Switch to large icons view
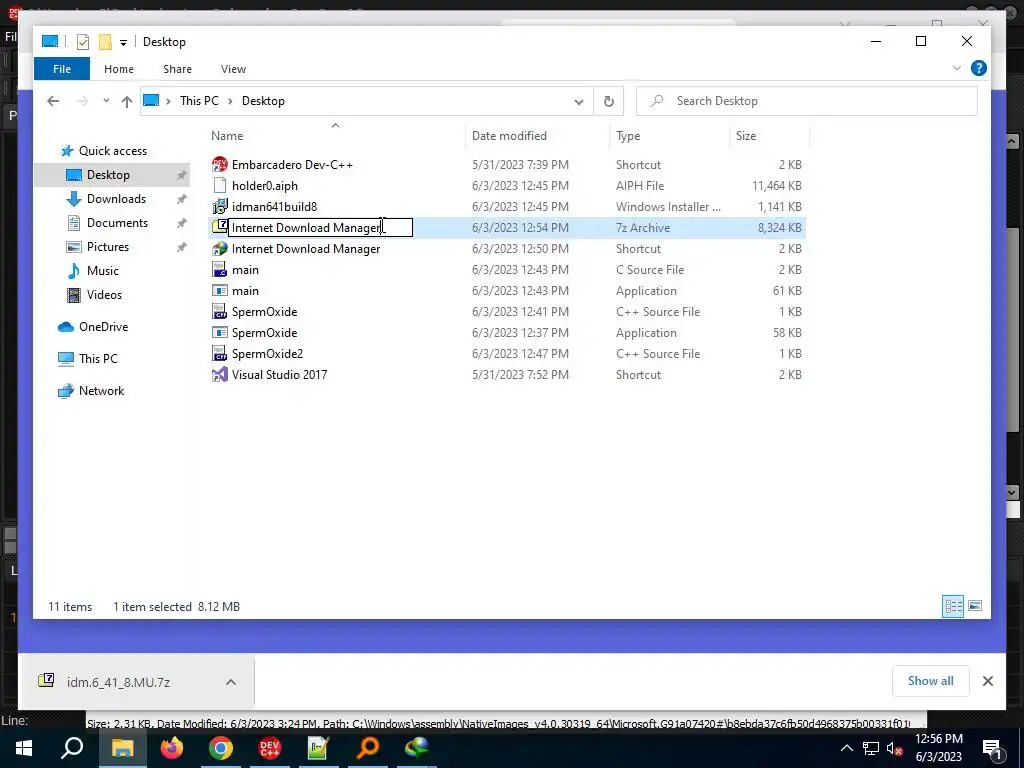This screenshot has height=768, width=1024. click(x=974, y=606)
